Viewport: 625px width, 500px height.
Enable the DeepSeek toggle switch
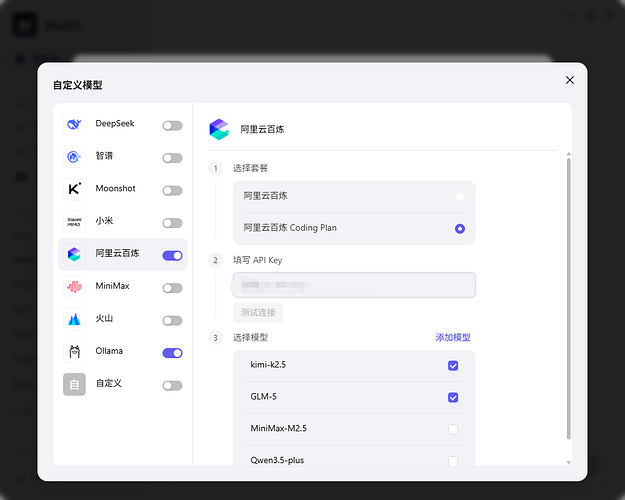click(x=172, y=126)
